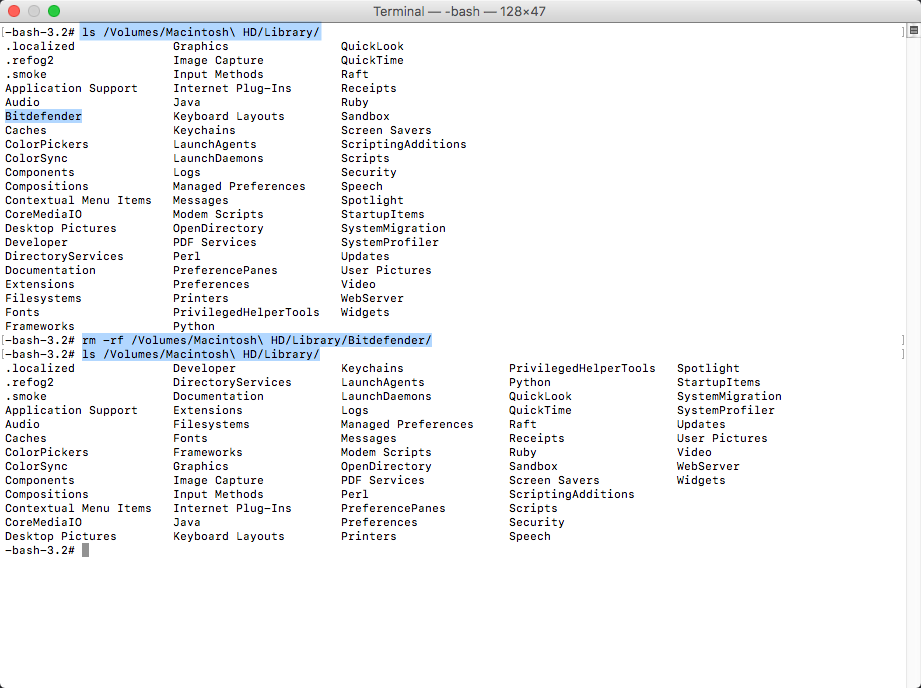Select the highlighted rm -rf command line

pos(256,340)
